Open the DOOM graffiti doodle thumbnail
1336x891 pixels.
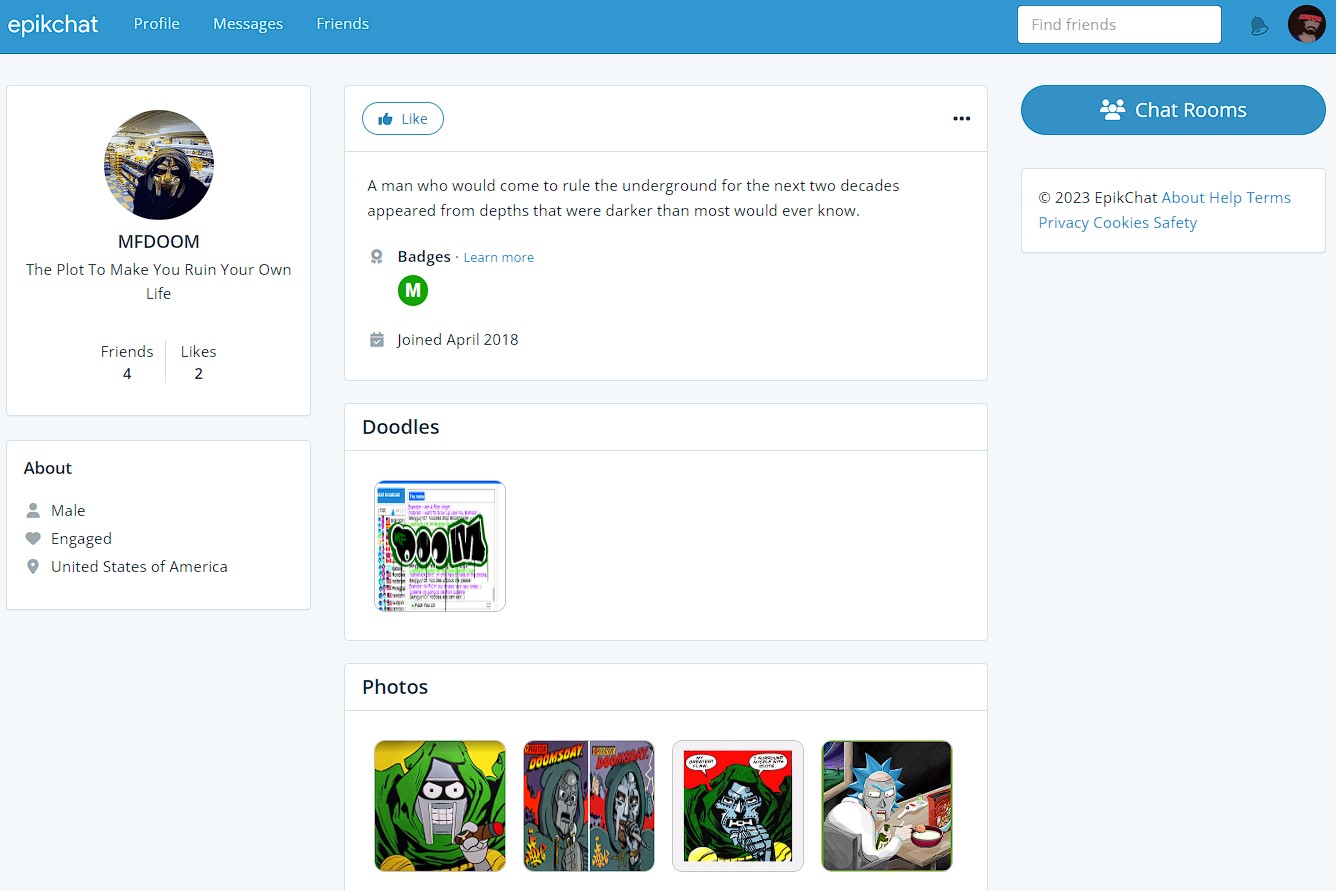[440, 546]
